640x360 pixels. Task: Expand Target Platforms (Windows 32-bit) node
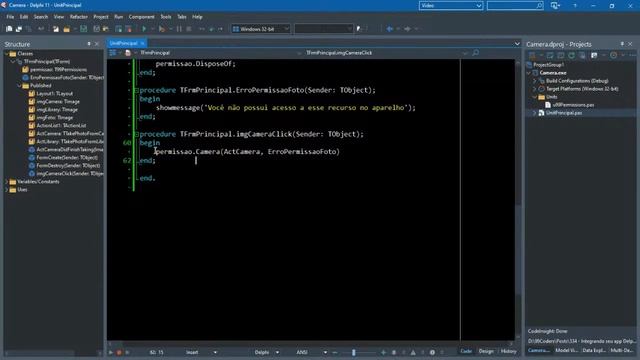click(535, 89)
